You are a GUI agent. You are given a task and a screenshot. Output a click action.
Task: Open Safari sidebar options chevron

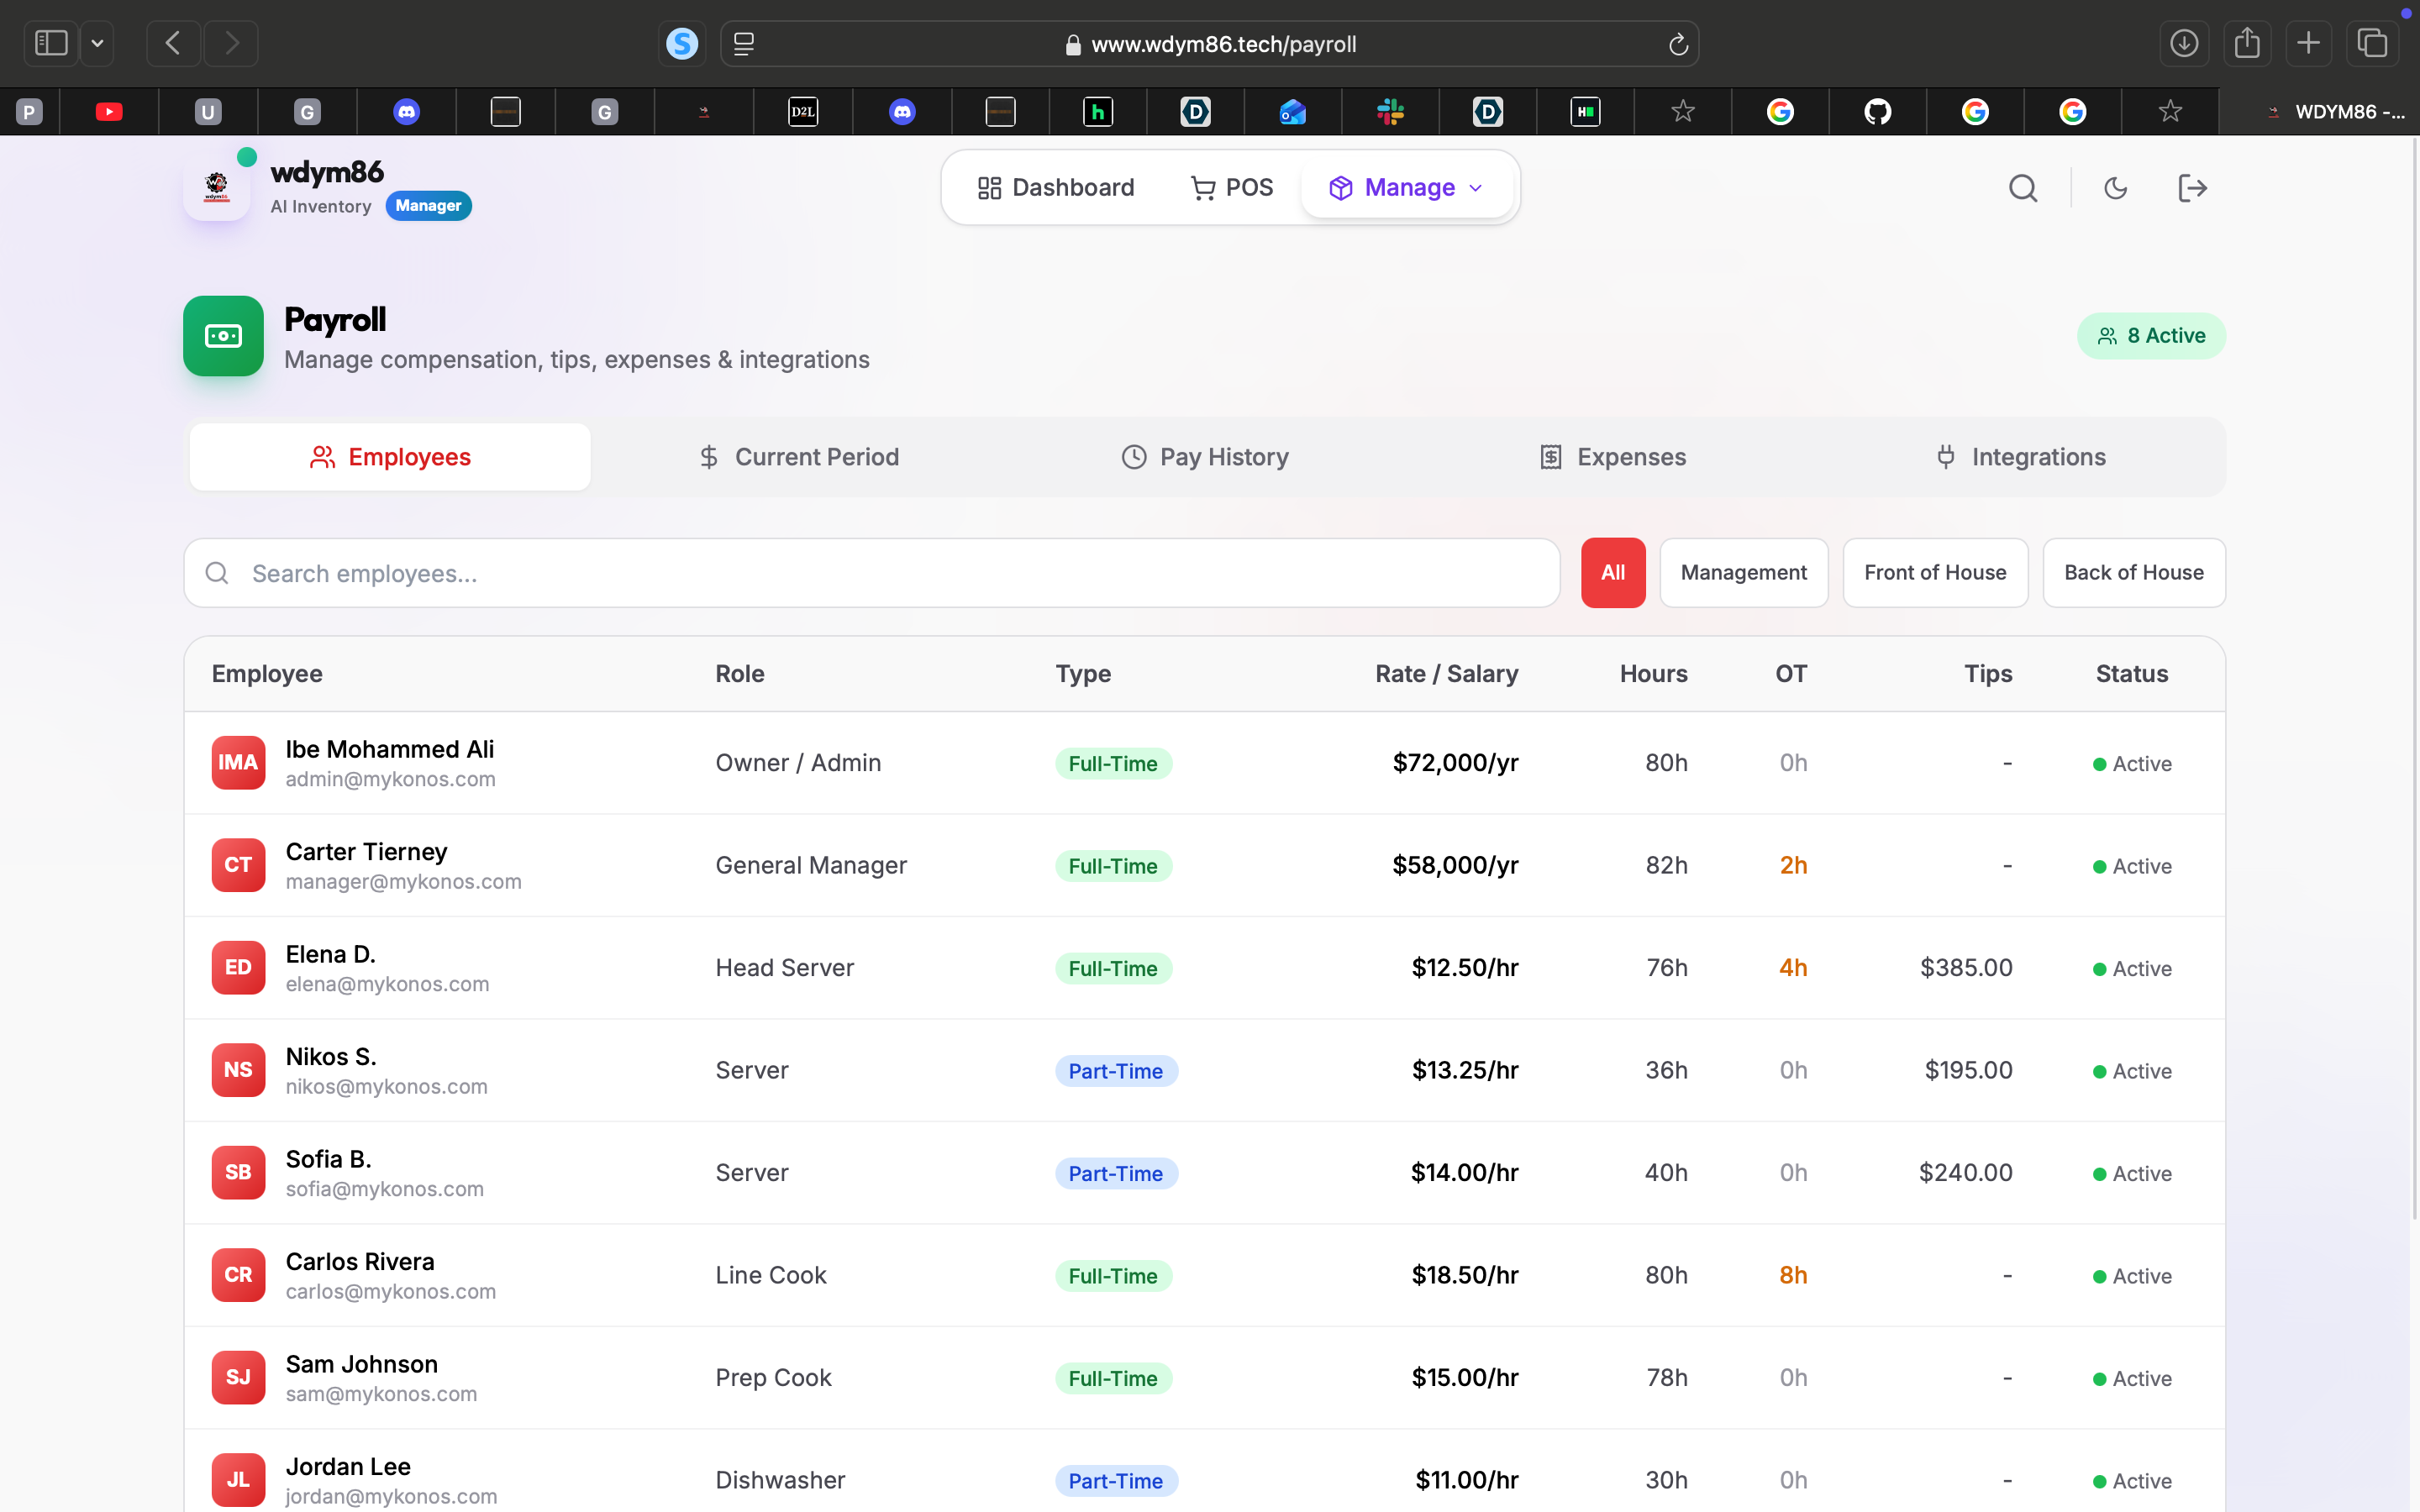click(x=97, y=43)
